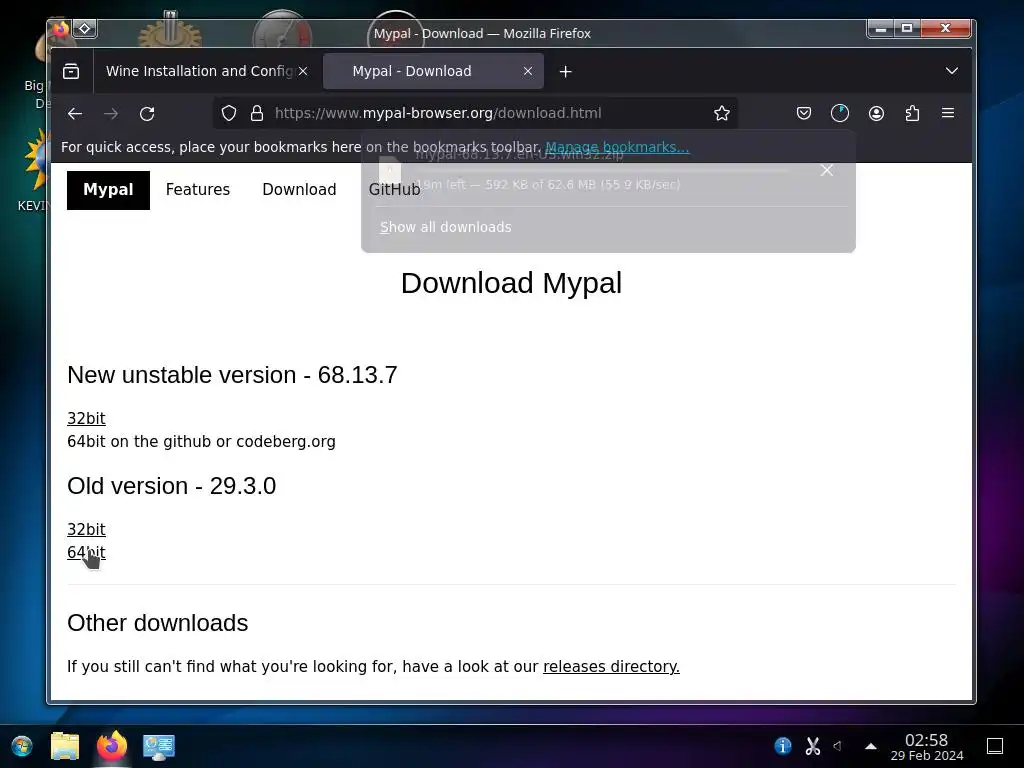Screen dimensions: 1024x768
Task: Open the Start menu orb
Action: coord(22,746)
